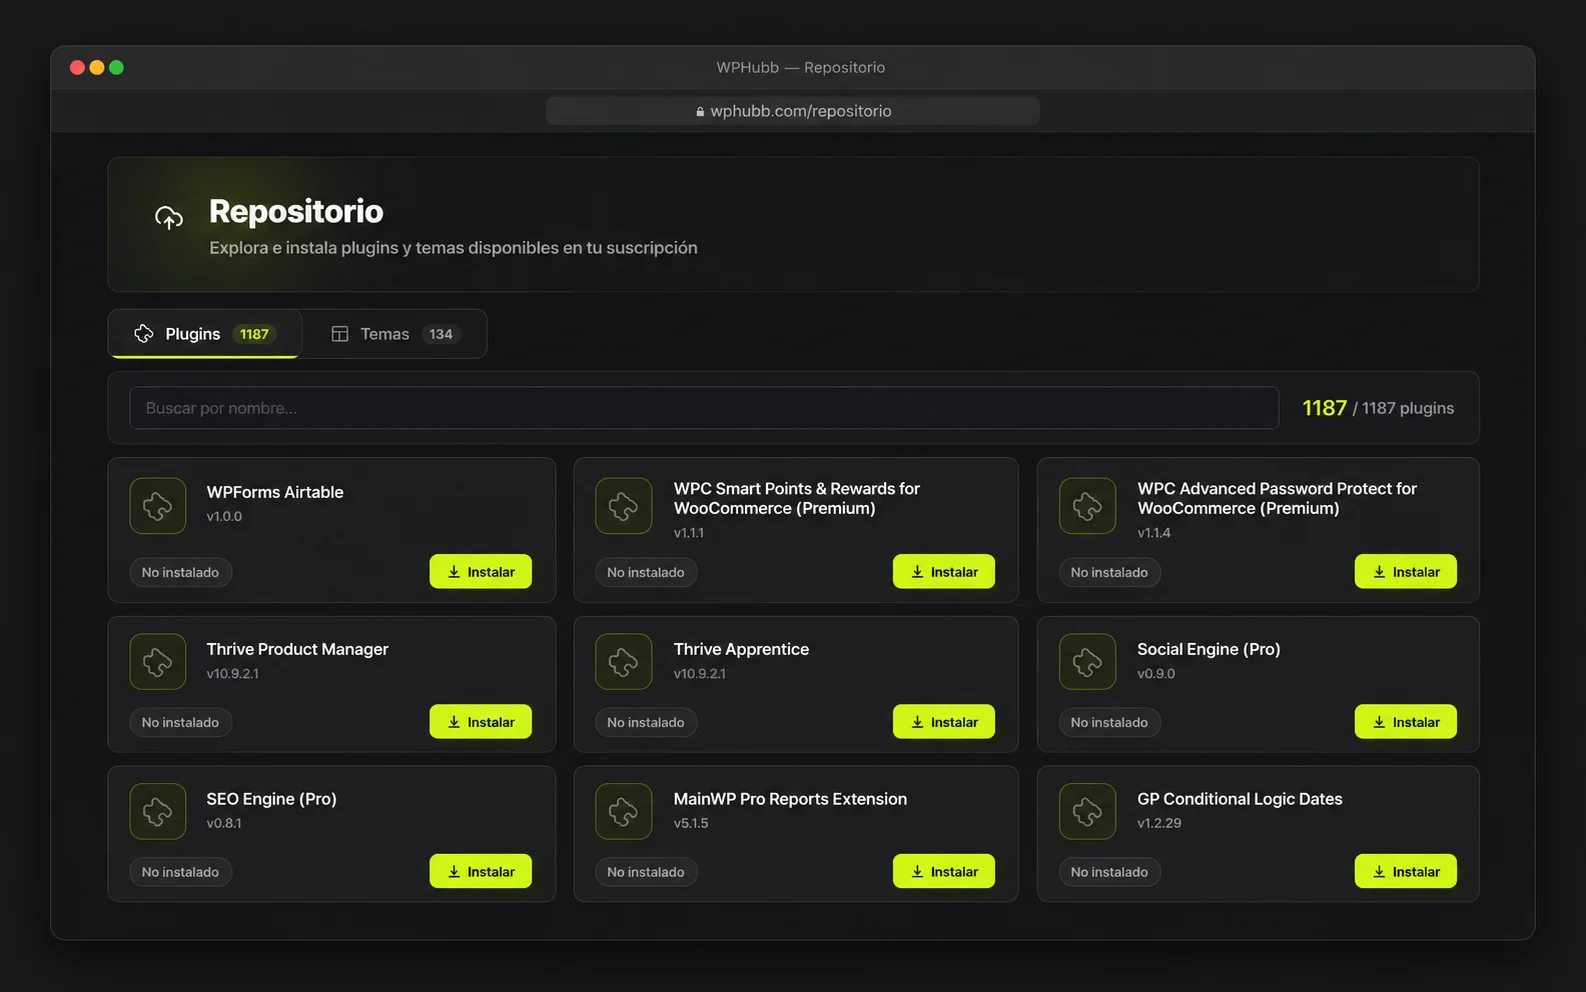
Task: Click No instalado badge on Thrive Apprentice
Action: pyautogui.click(x=646, y=722)
